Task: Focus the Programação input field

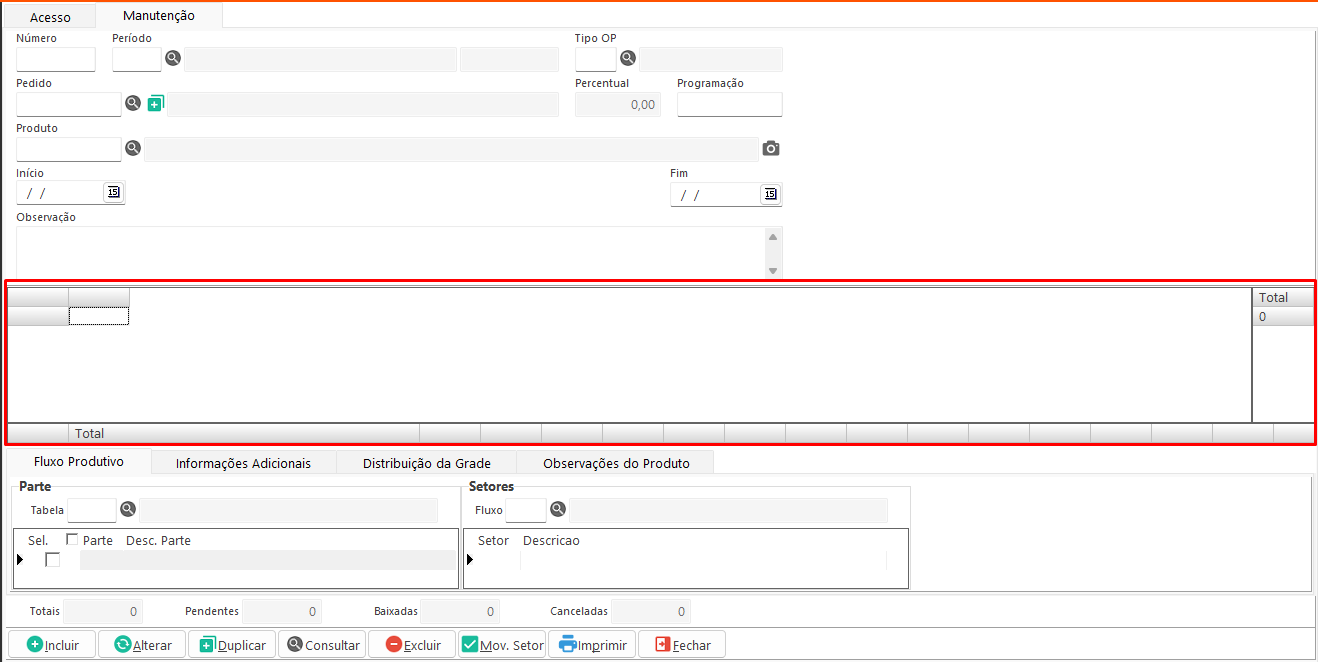Action: click(729, 104)
